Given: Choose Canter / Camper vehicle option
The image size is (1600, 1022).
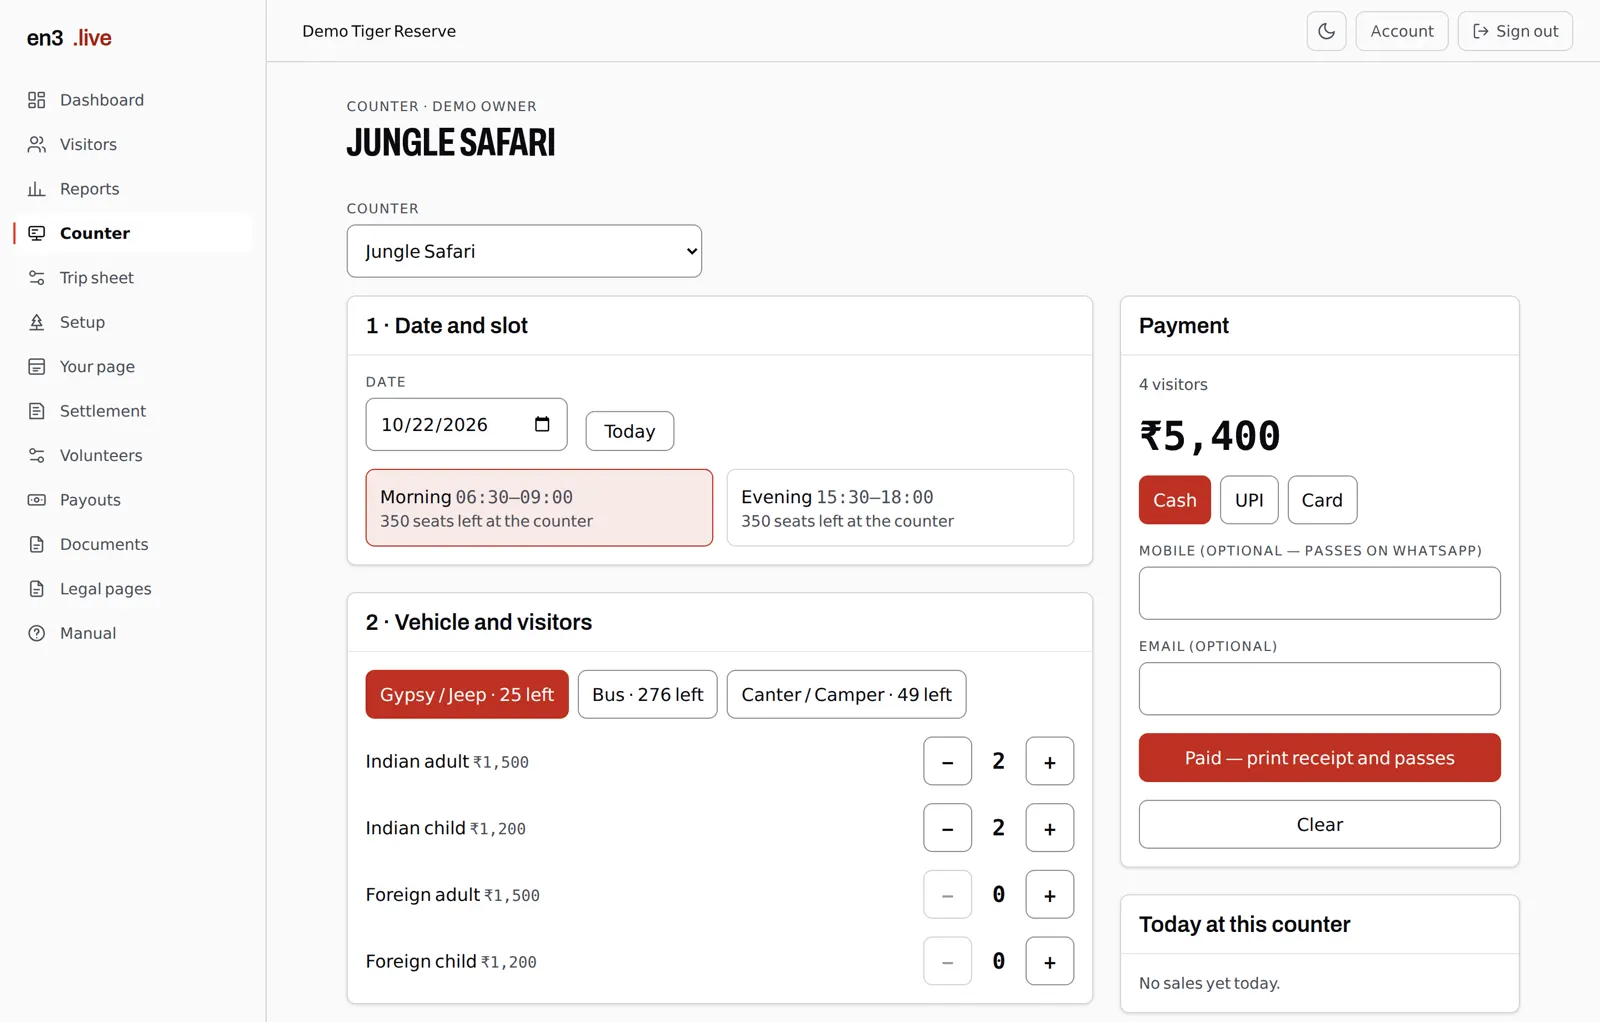Looking at the screenshot, I should click(x=846, y=694).
